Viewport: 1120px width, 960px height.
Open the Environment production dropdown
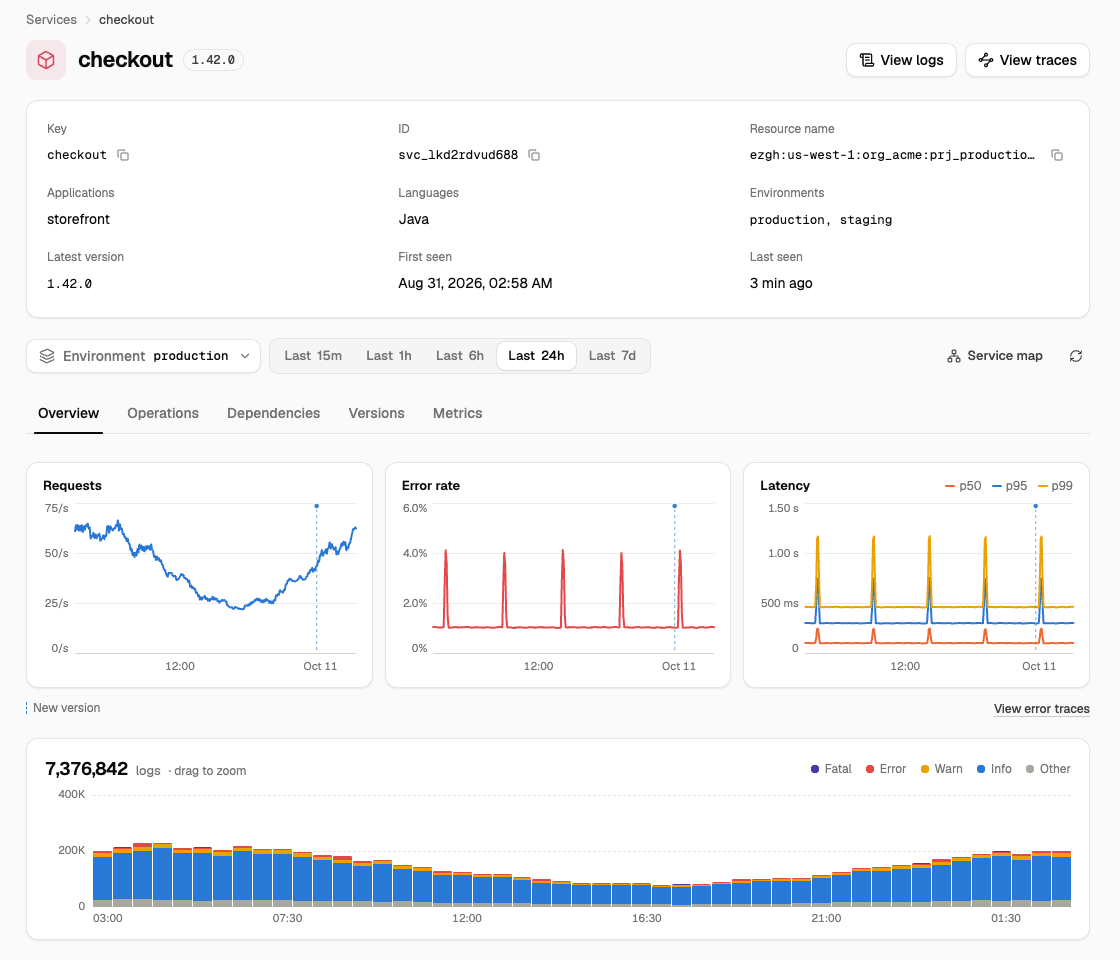(x=144, y=356)
